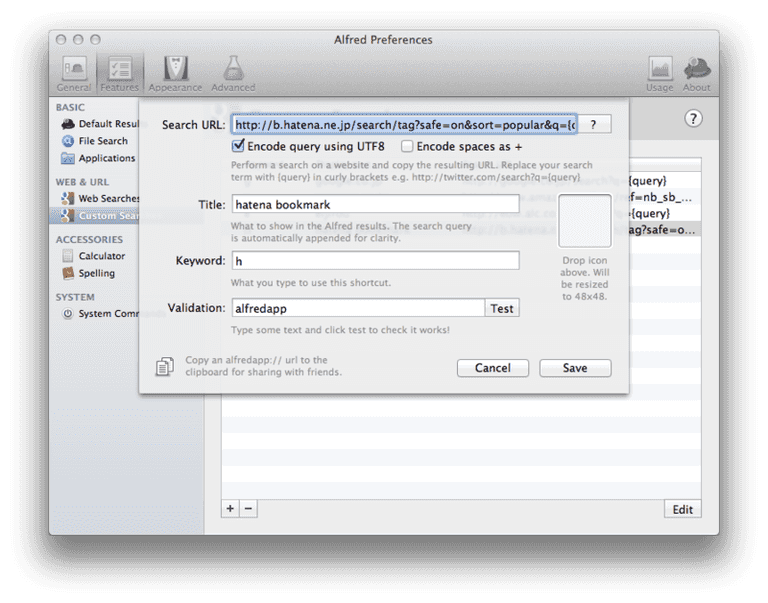This screenshot has height=603, width=768.
Task: Select the list row ending ag?safe=o…
Action: pyautogui.click(x=665, y=230)
